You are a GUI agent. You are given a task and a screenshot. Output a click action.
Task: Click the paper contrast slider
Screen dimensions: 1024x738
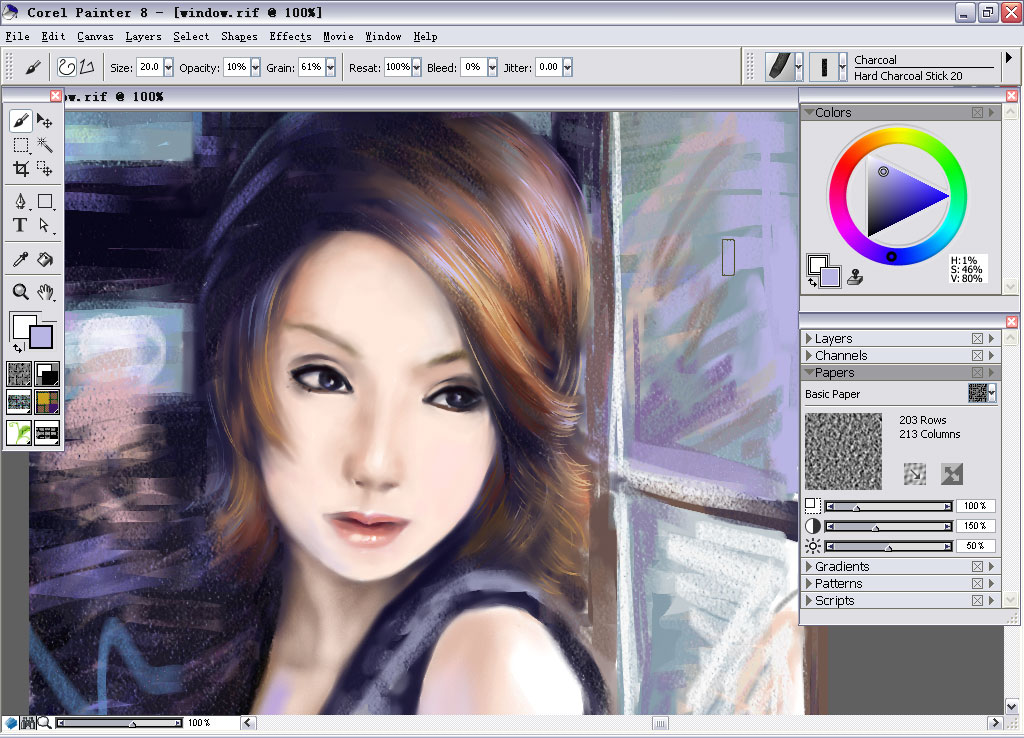click(888, 526)
